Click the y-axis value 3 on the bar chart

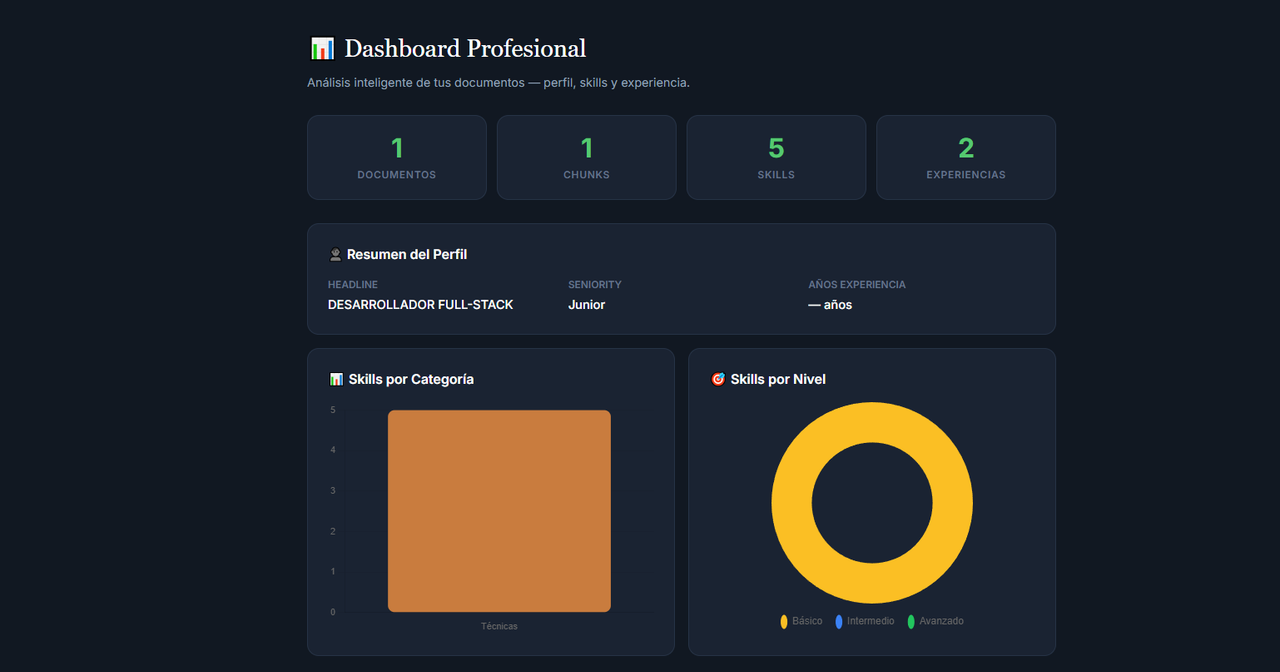[333, 491]
